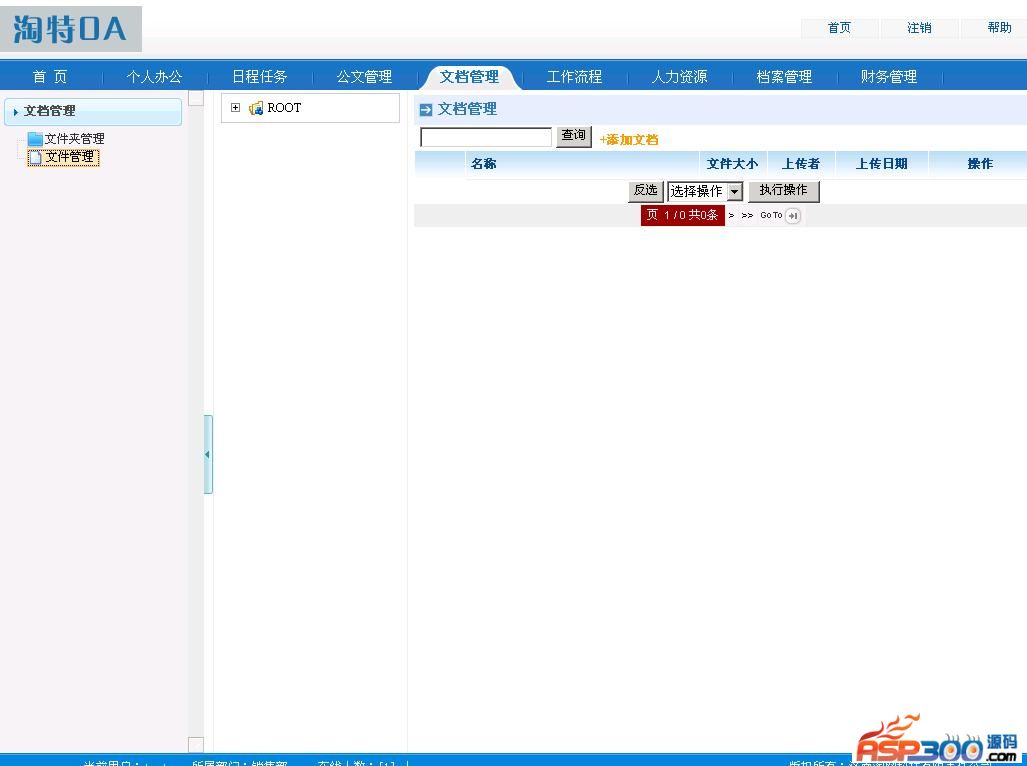1027x766 pixels.
Task: Focus the document search input field
Action: (486, 137)
